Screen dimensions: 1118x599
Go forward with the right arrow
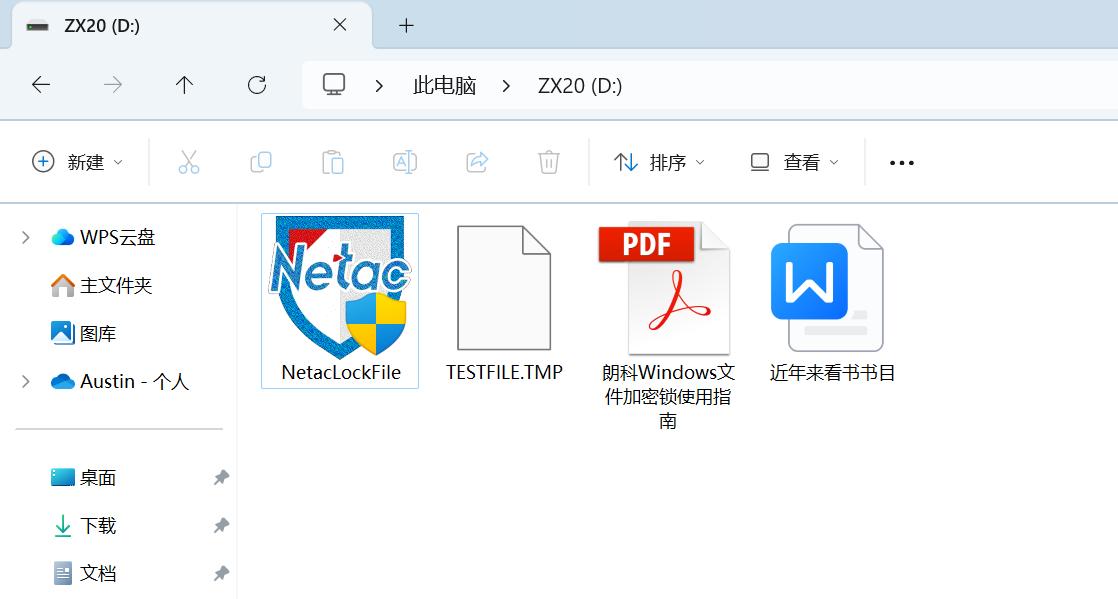pyautogui.click(x=113, y=85)
